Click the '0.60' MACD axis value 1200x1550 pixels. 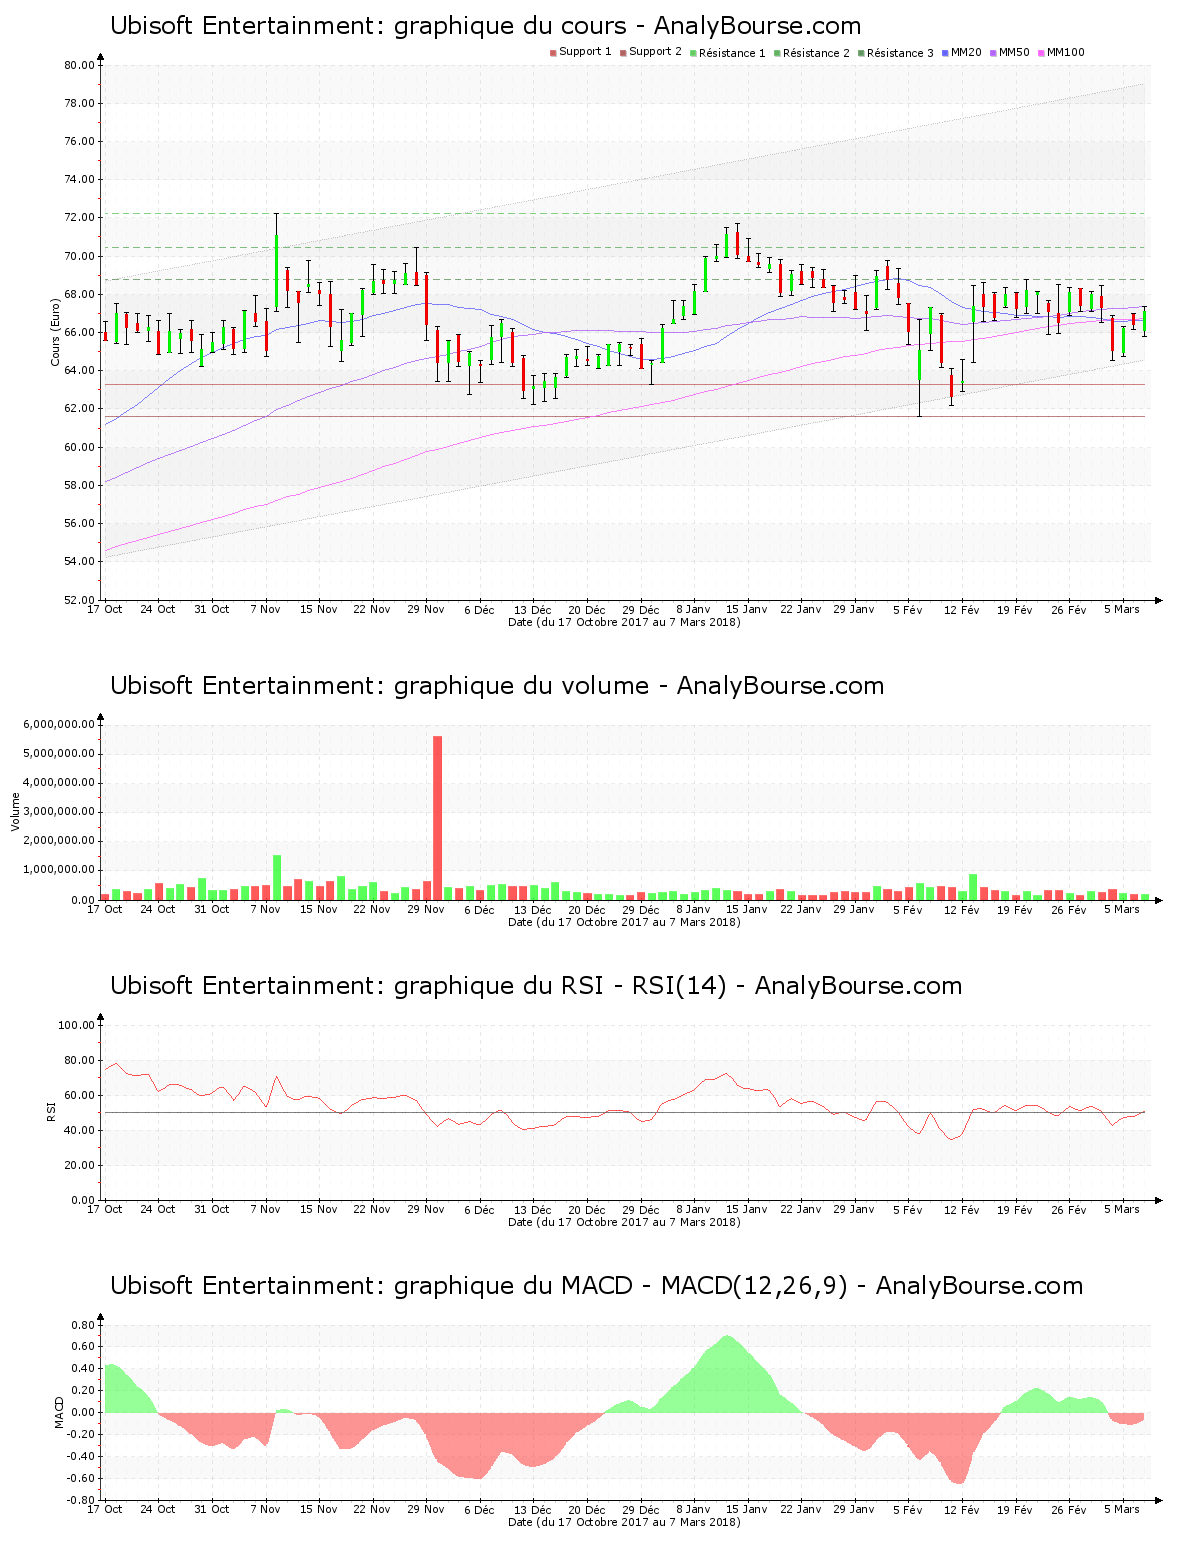coord(83,1346)
